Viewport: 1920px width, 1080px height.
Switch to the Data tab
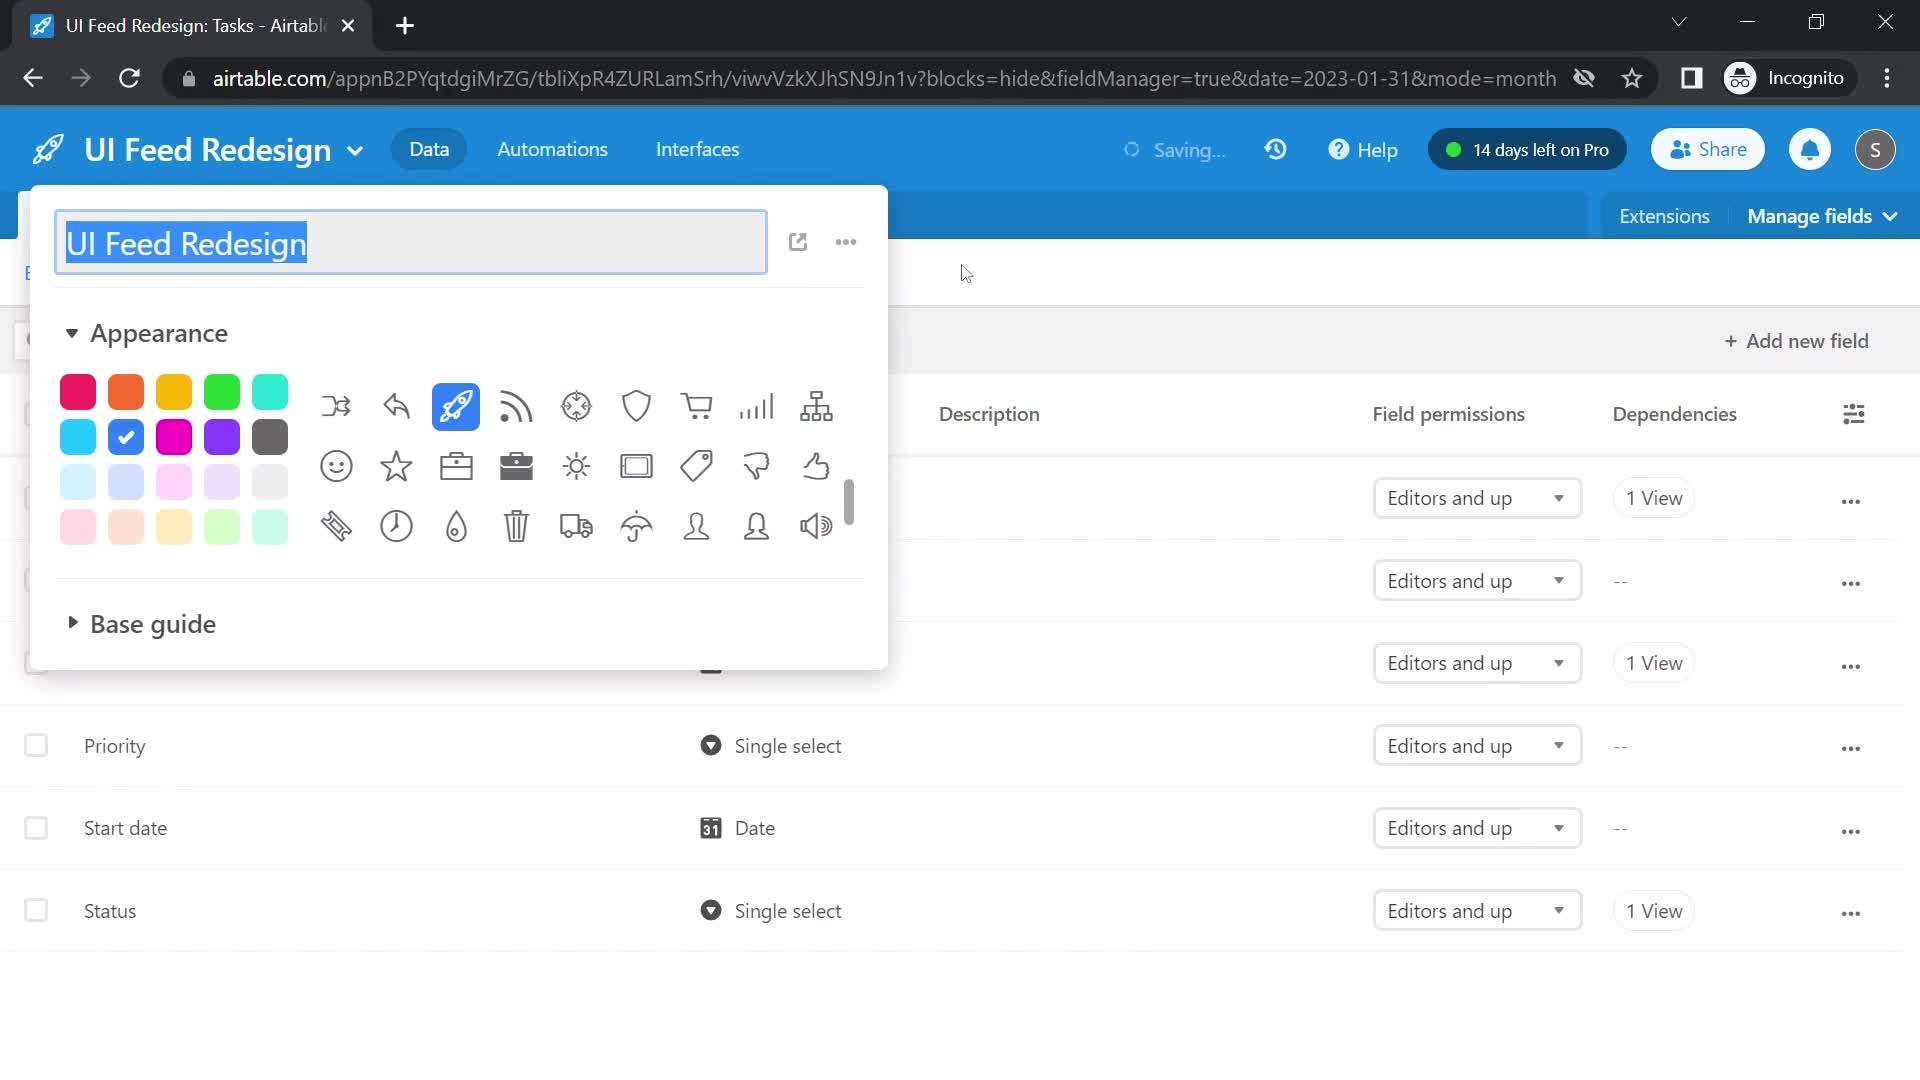click(x=429, y=150)
